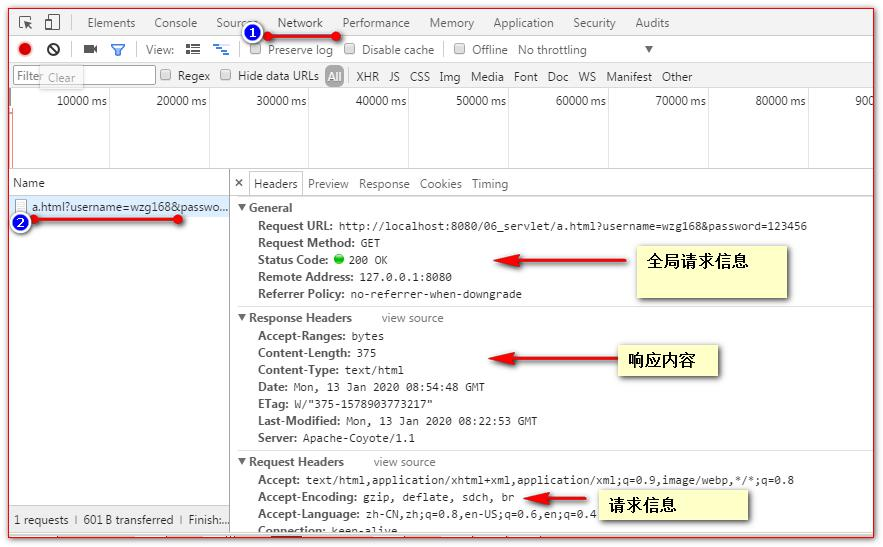Filter requests by Media type
This screenshot has height=547, width=883.
(487, 76)
